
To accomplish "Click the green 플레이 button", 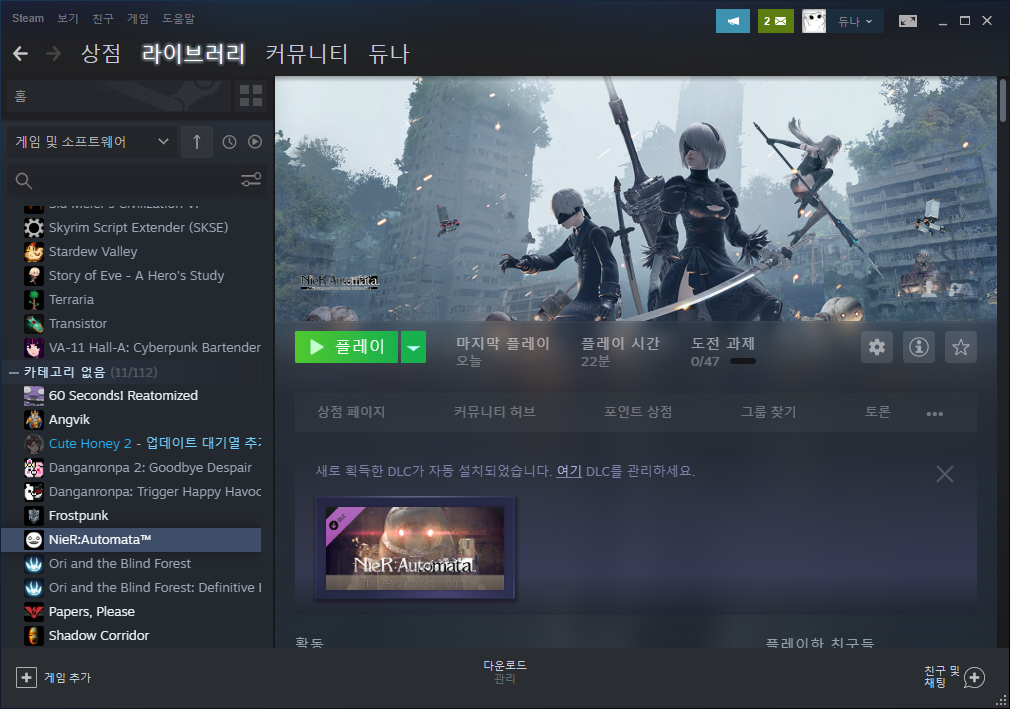I will click(347, 347).
